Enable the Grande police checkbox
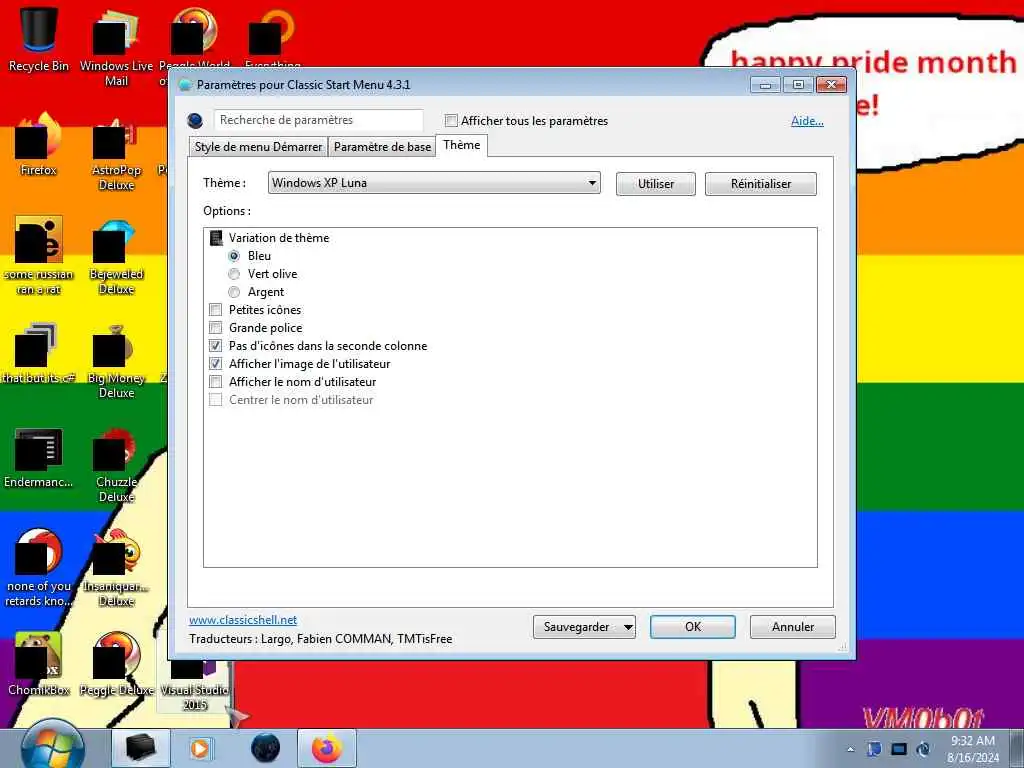 pos(216,328)
